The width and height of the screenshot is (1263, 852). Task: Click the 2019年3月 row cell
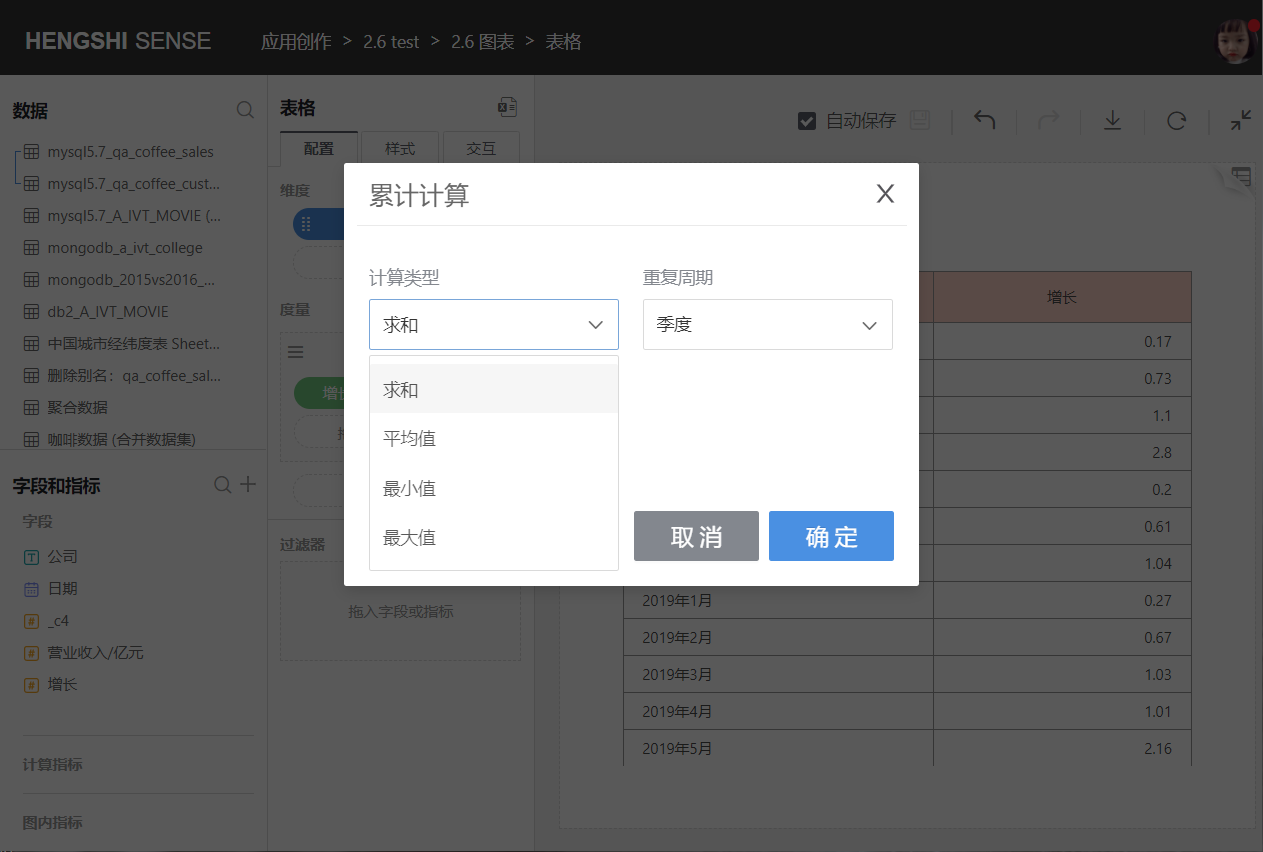pos(779,675)
